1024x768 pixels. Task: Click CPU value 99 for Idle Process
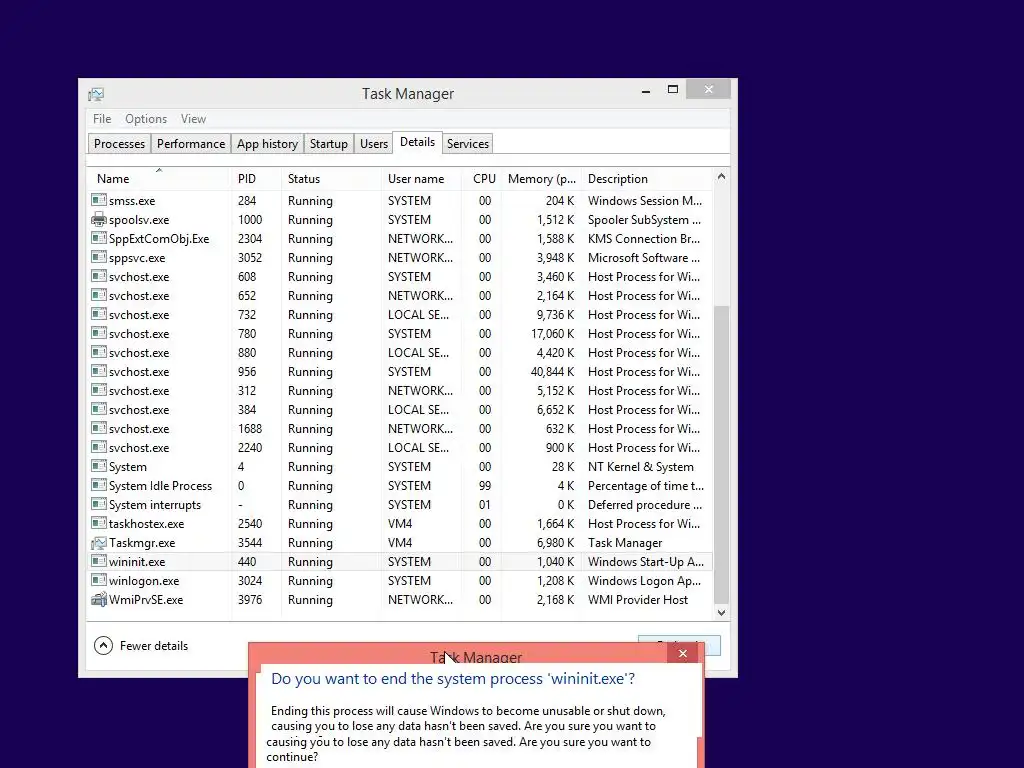485,486
